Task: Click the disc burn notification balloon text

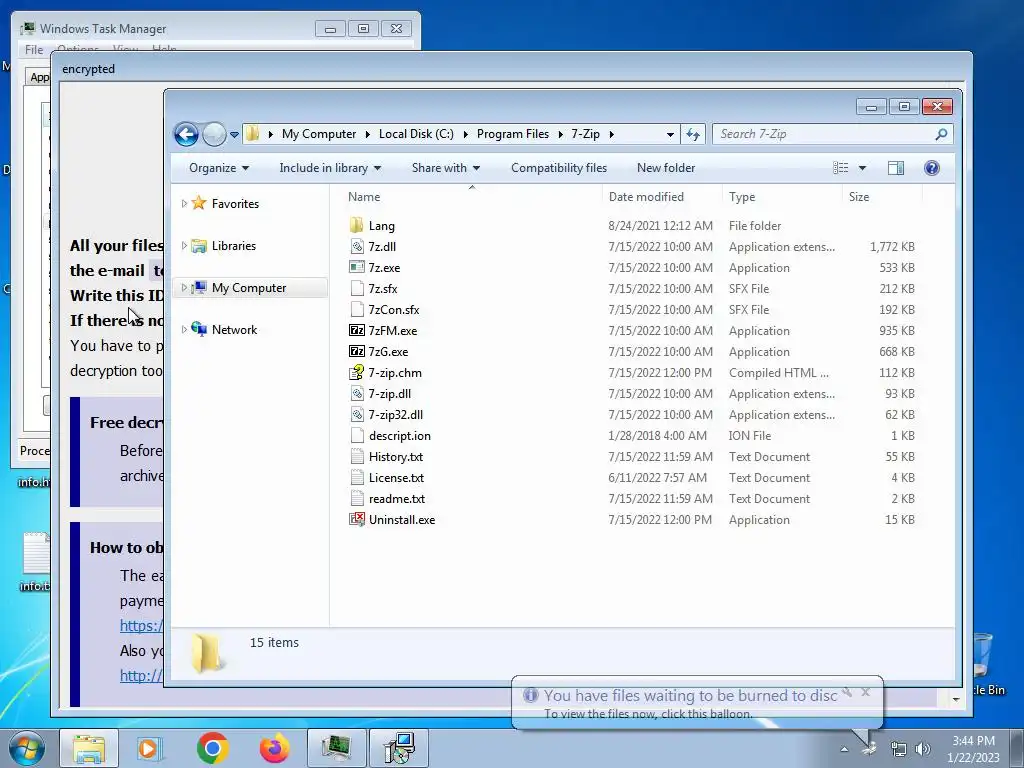Action: point(690,696)
